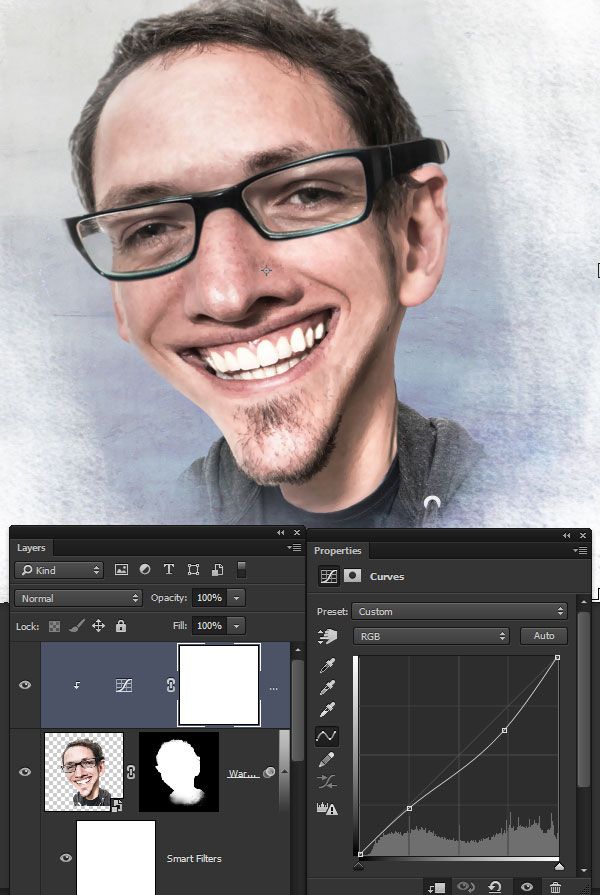Select draw curve pencil tool
The height and width of the screenshot is (895, 600).
point(326,760)
